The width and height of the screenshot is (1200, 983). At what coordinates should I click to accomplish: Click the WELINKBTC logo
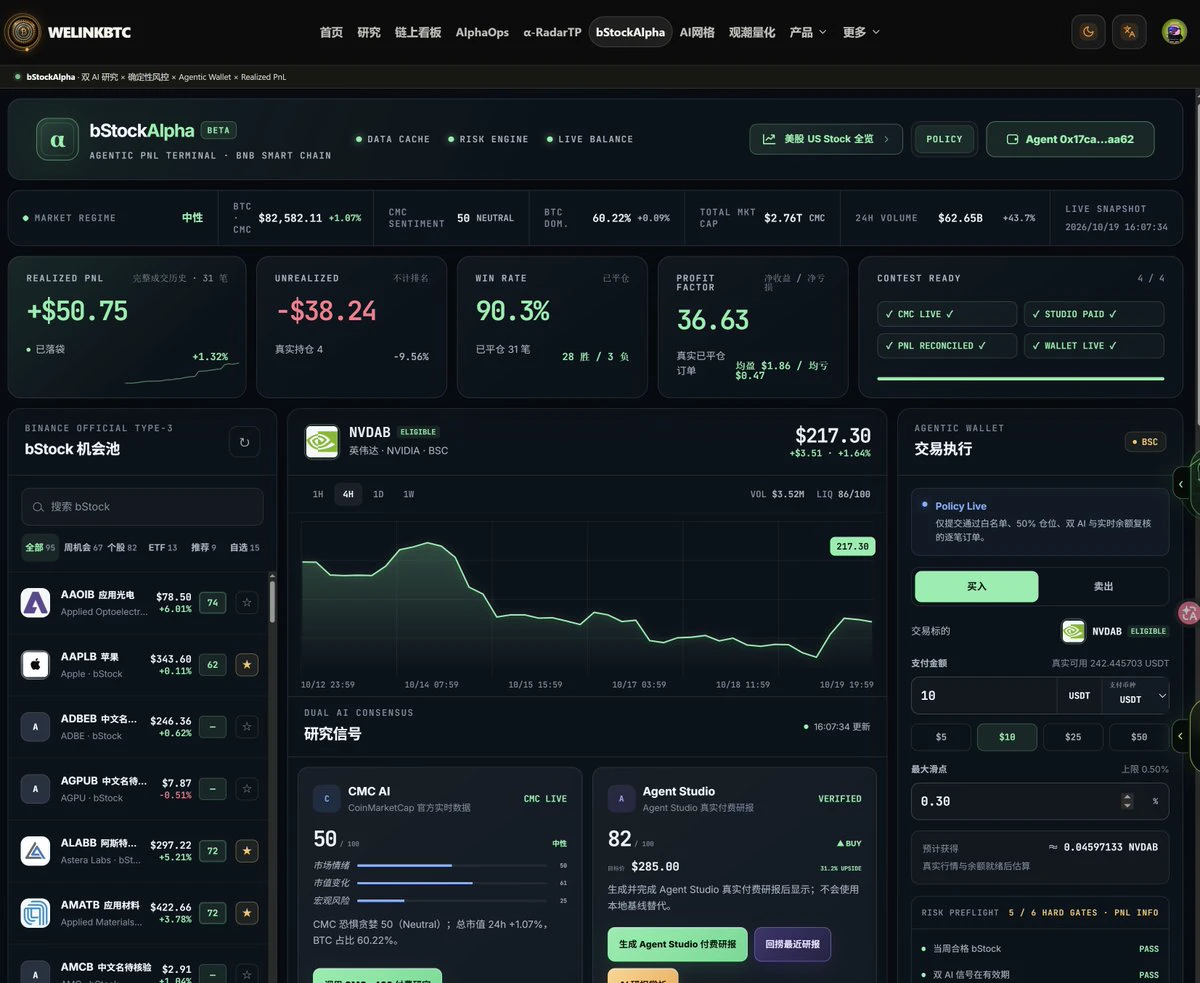pos(67,32)
